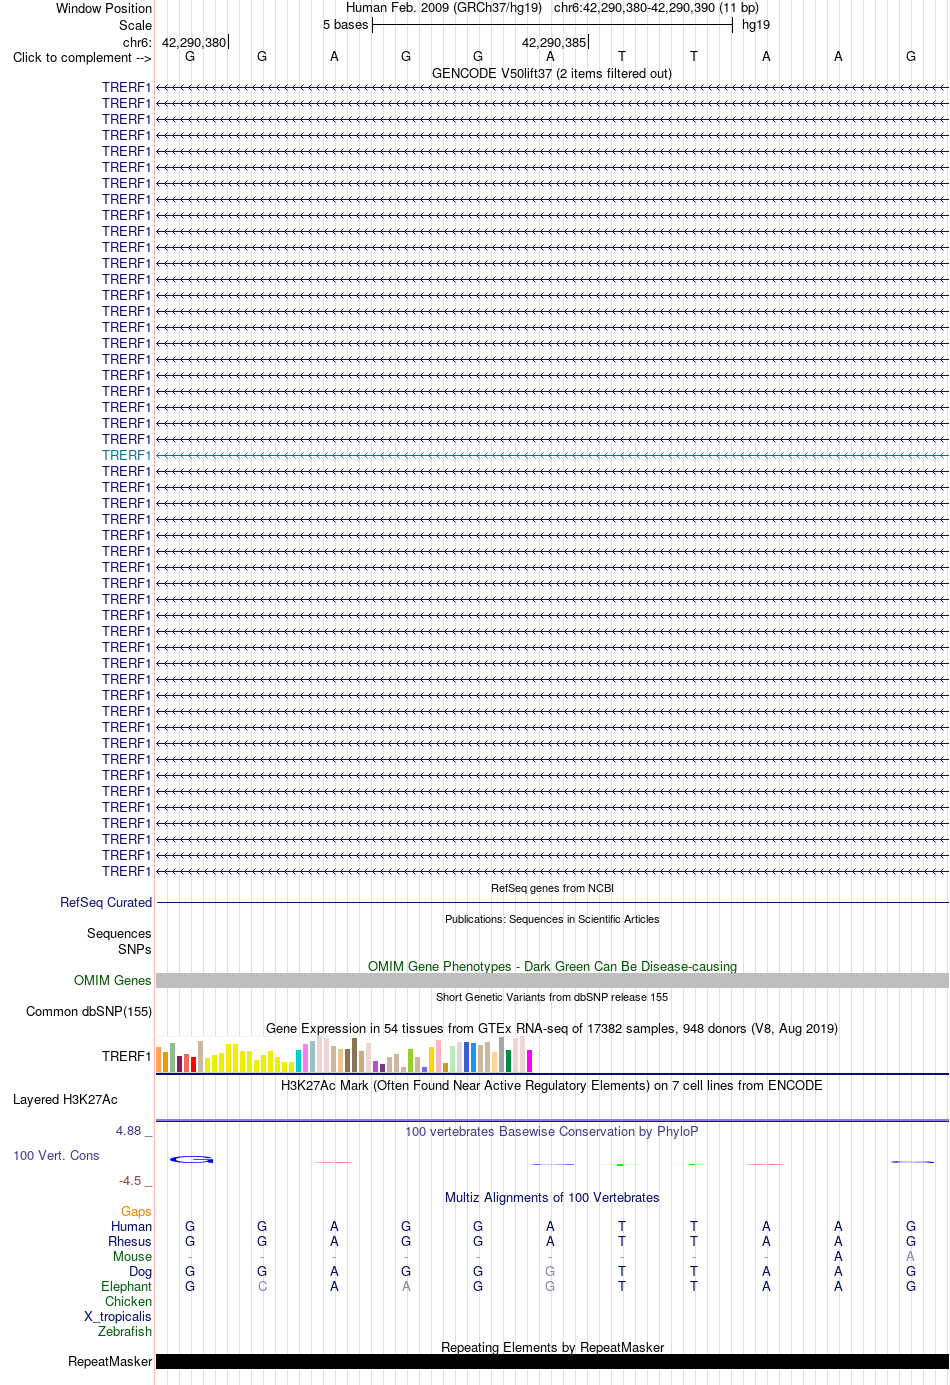Click the TRERF1 label beside GTEx bar chart
The height and width of the screenshot is (1385, 950).
pyautogui.click(x=126, y=1056)
